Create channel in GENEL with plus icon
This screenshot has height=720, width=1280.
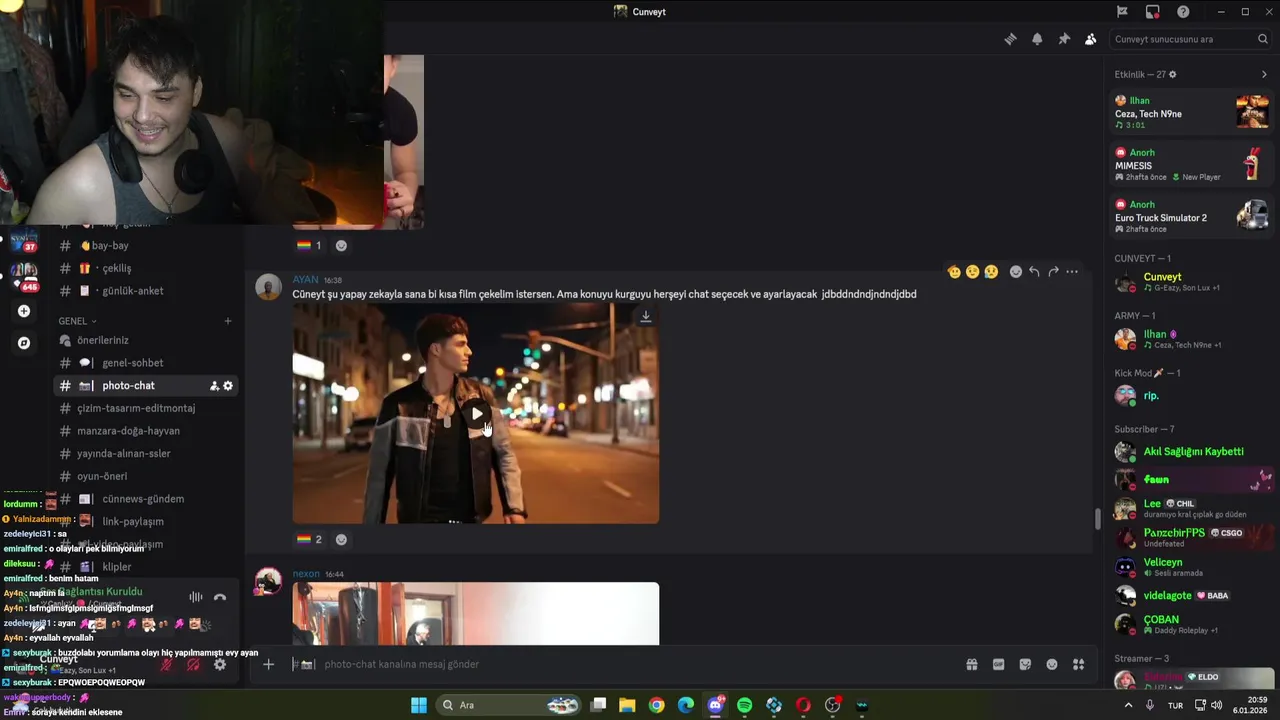(228, 321)
